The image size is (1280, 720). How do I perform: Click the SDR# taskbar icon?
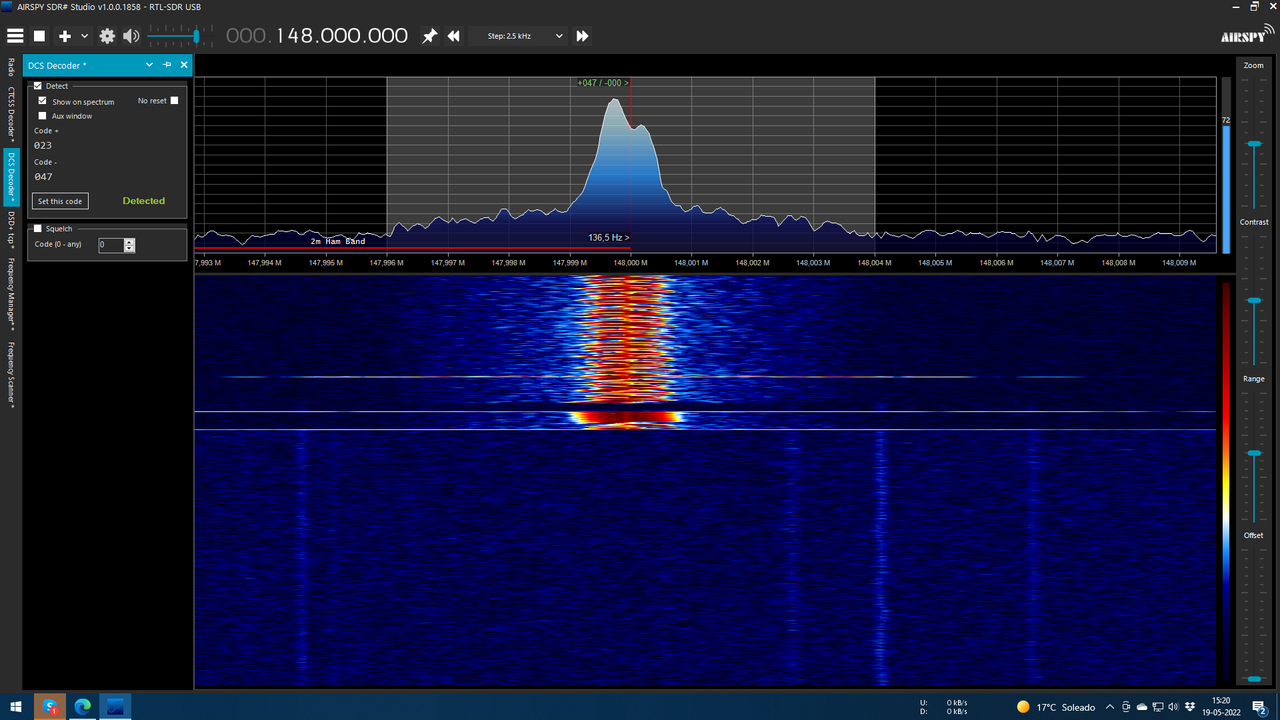[x=115, y=706]
